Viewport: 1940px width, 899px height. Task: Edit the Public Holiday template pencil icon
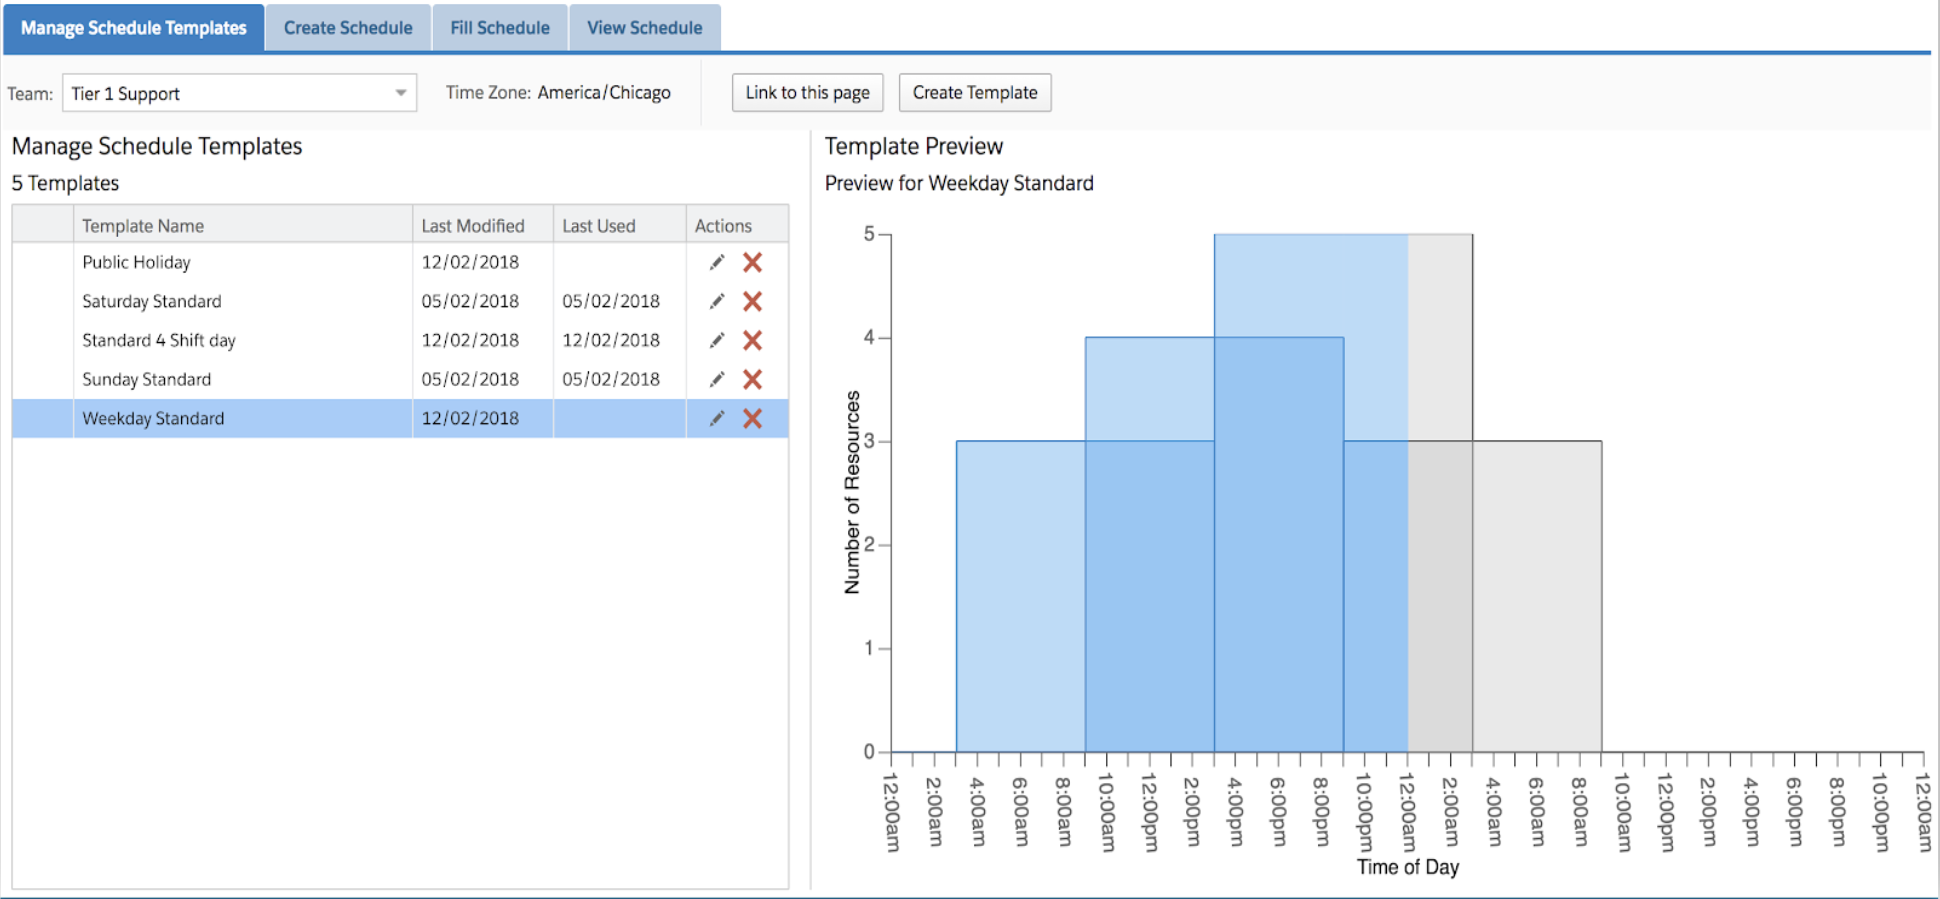pos(717,262)
